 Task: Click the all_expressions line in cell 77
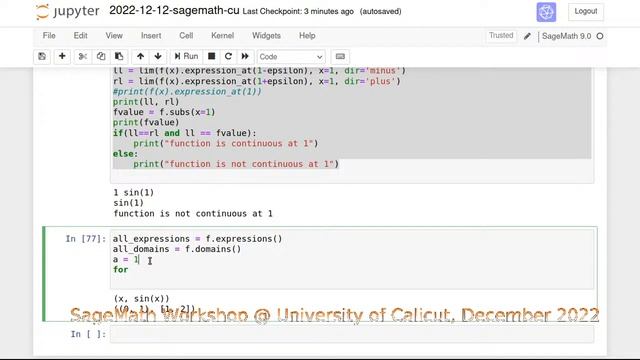coord(198,239)
